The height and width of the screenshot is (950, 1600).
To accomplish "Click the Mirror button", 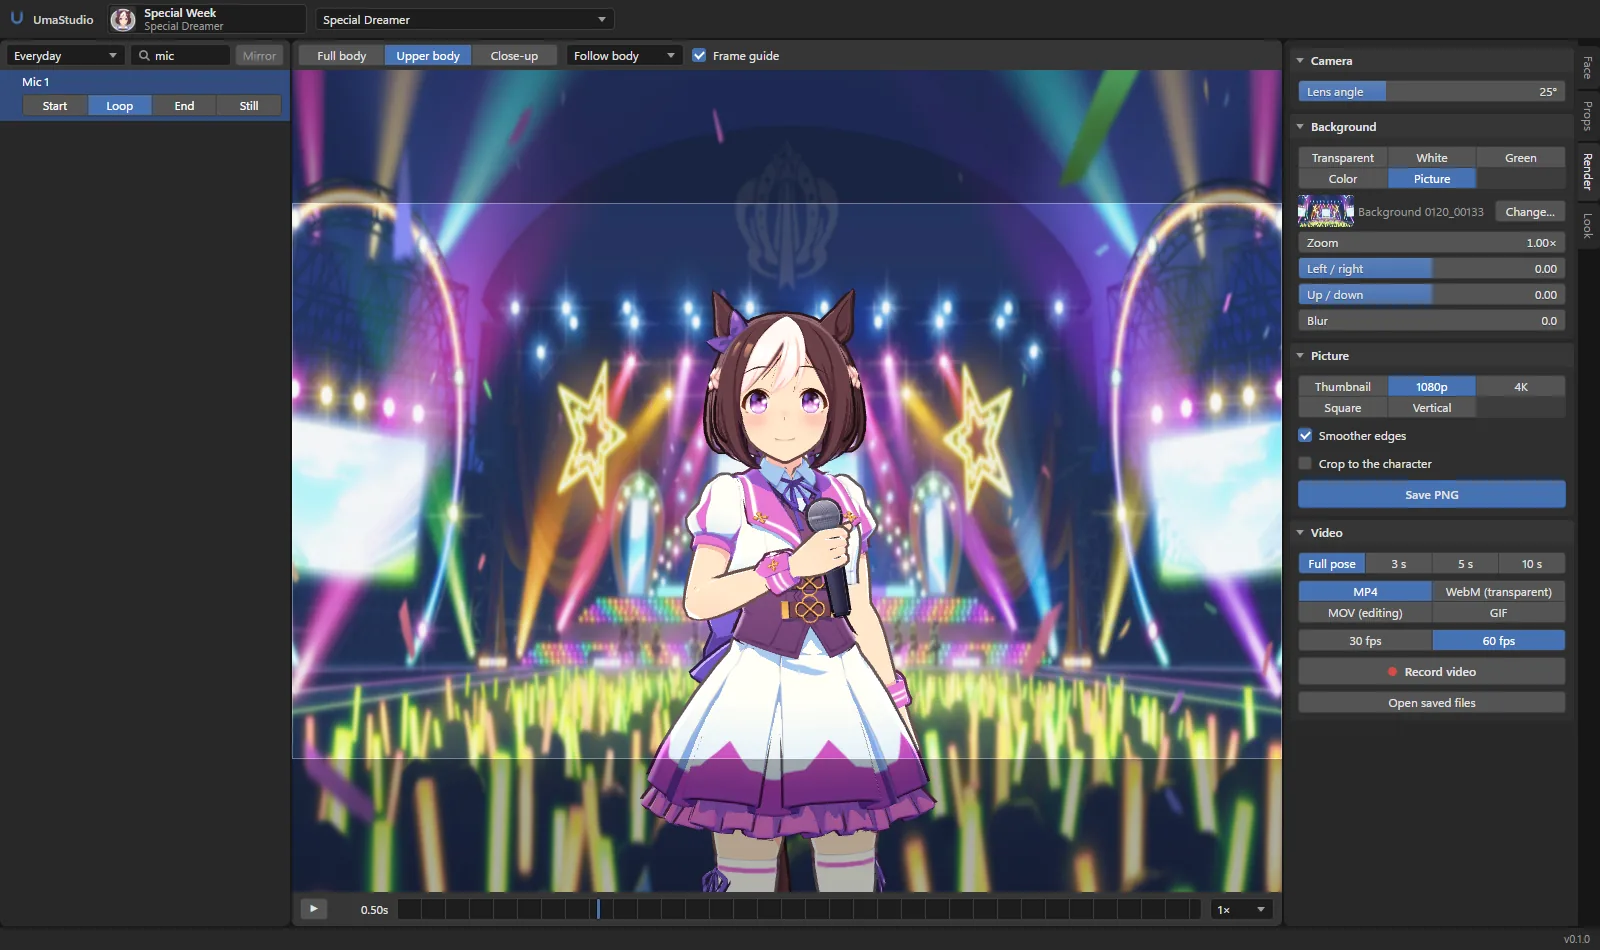I will point(259,56).
